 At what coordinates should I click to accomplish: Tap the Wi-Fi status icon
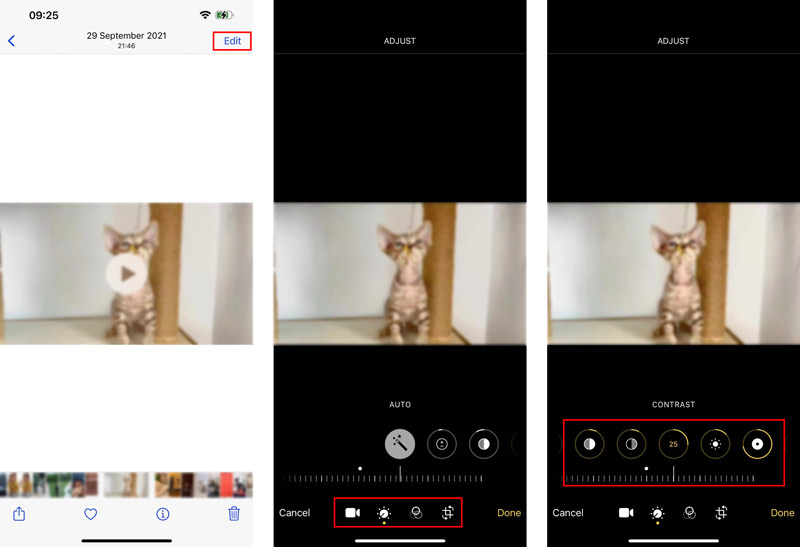[x=205, y=15]
